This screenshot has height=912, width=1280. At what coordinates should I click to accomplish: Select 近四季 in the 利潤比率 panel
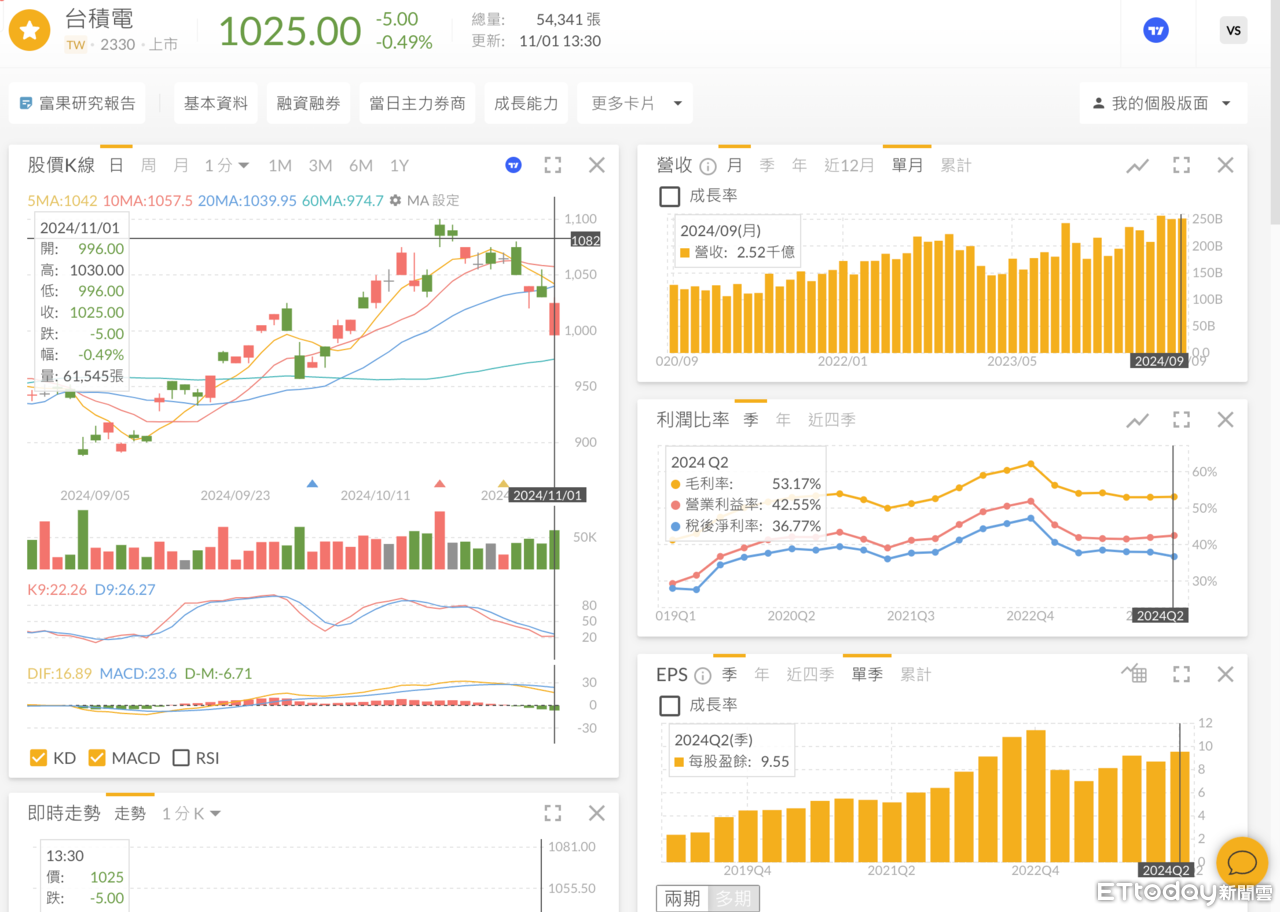click(x=832, y=420)
